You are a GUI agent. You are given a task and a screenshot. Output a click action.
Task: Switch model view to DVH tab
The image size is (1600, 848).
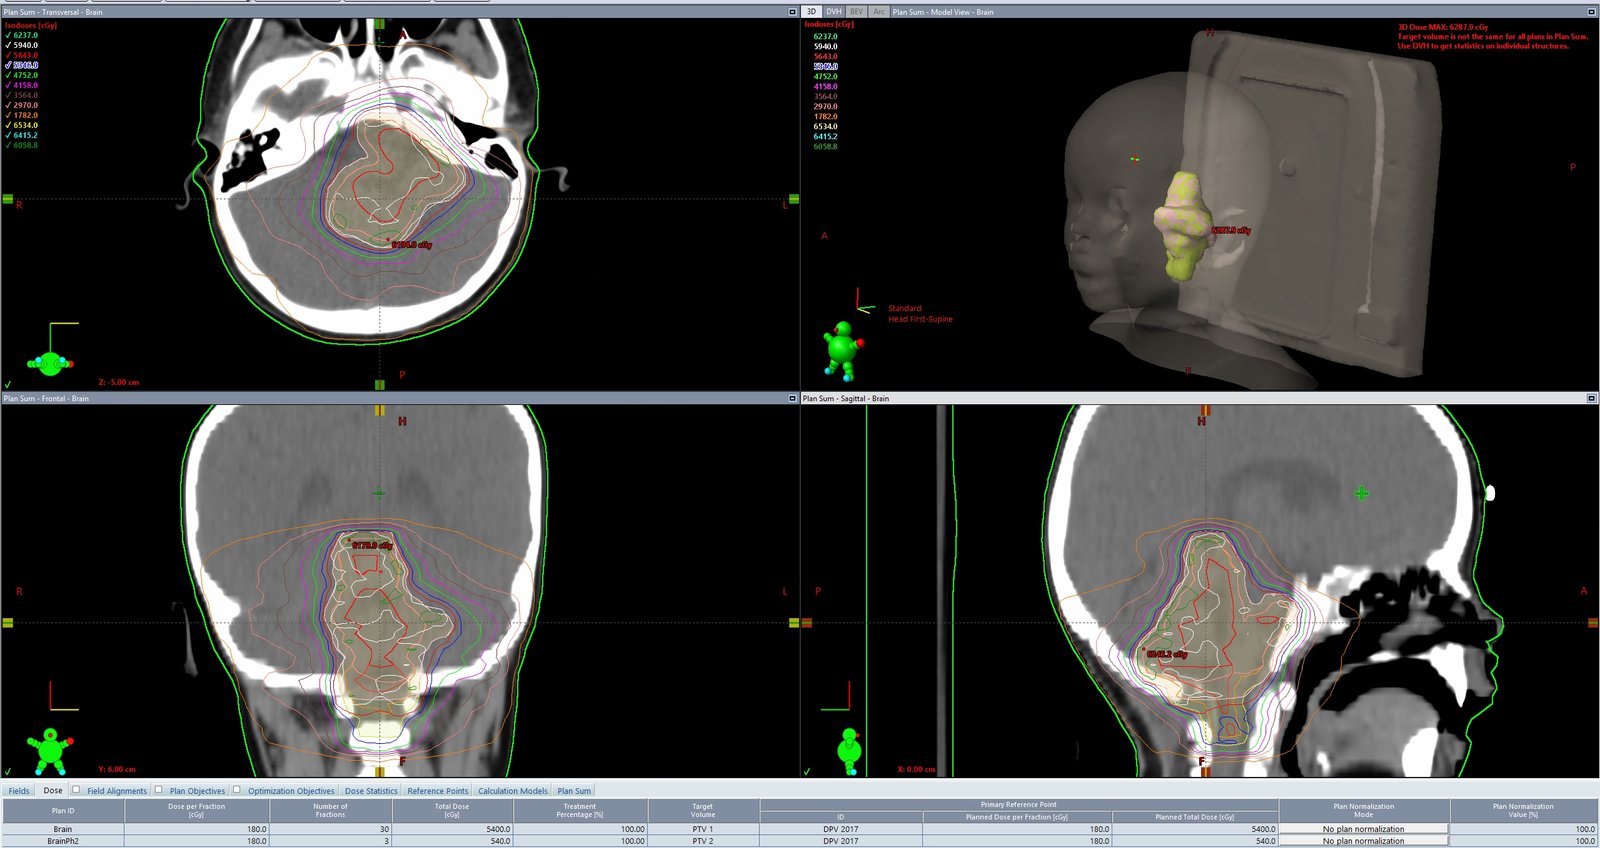[x=833, y=12]
